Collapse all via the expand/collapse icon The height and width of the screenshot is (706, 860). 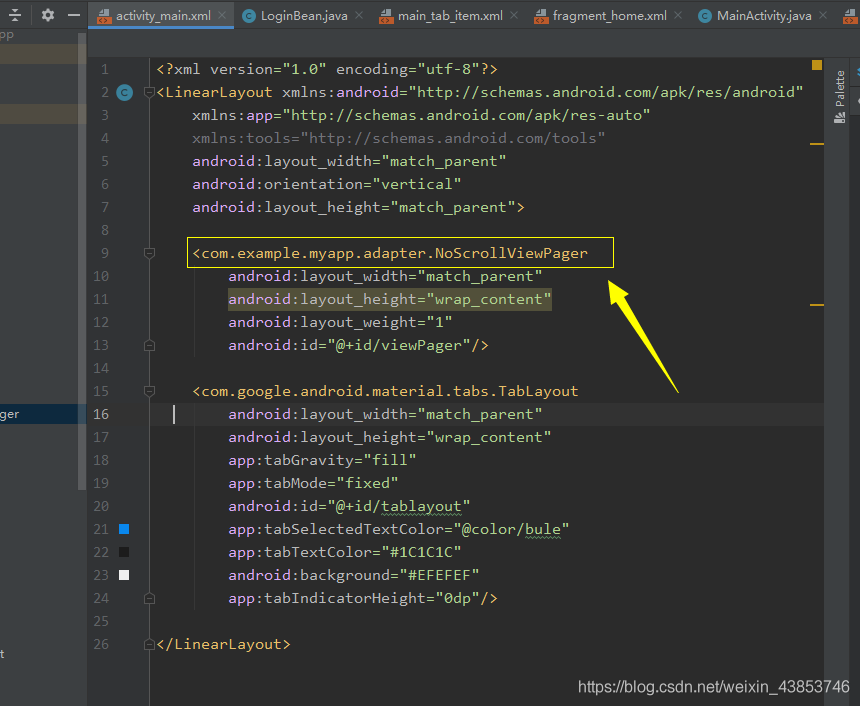coord(15,15)
